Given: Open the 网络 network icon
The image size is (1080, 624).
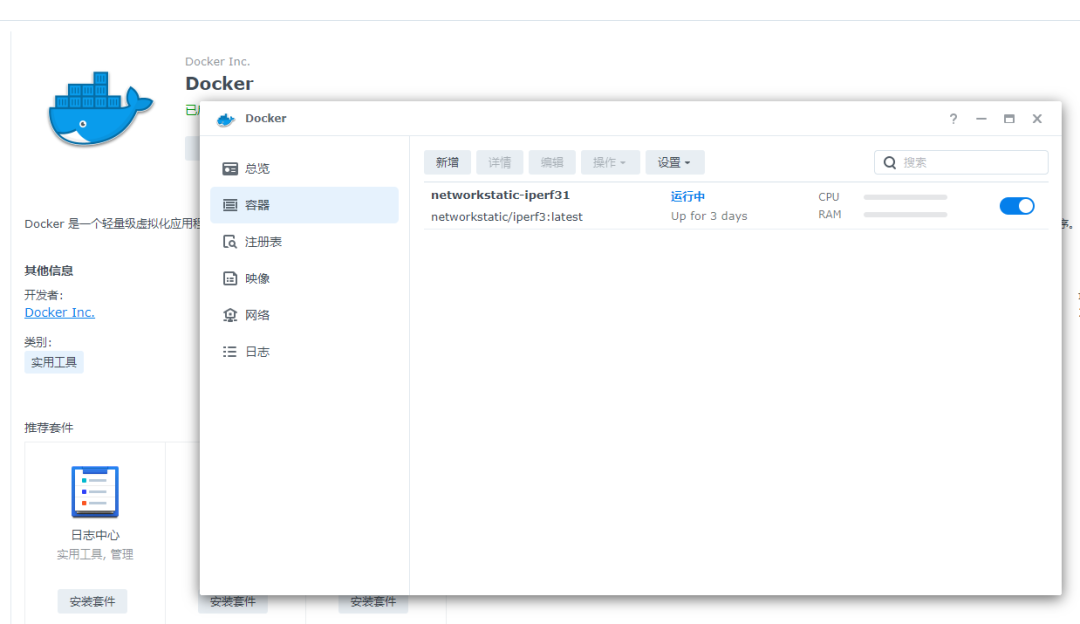Looking at the screenshot, I should 230,315.
